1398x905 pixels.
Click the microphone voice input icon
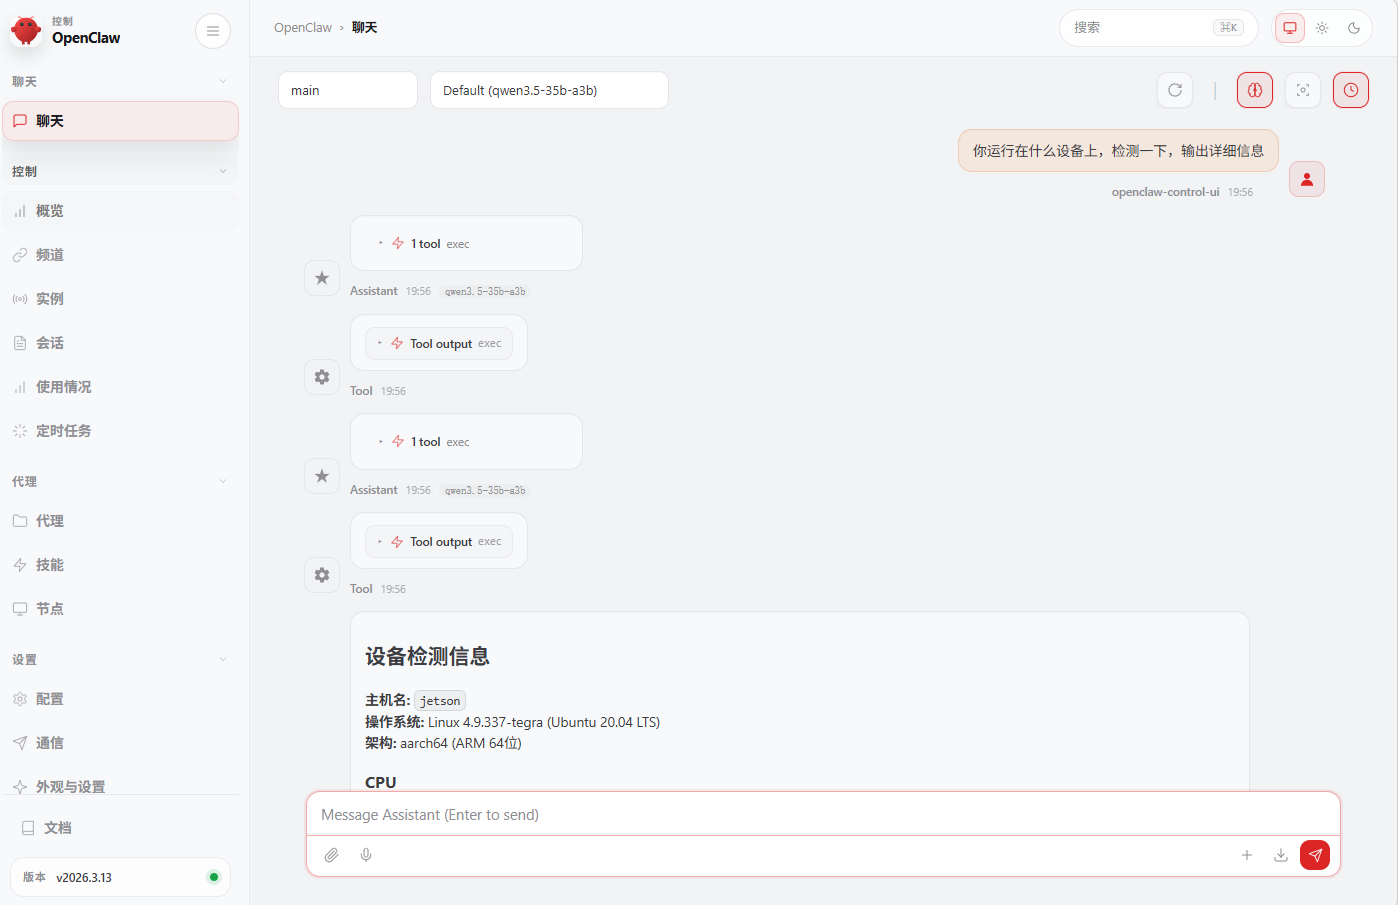pyautogui.click(x=366, y=855)
